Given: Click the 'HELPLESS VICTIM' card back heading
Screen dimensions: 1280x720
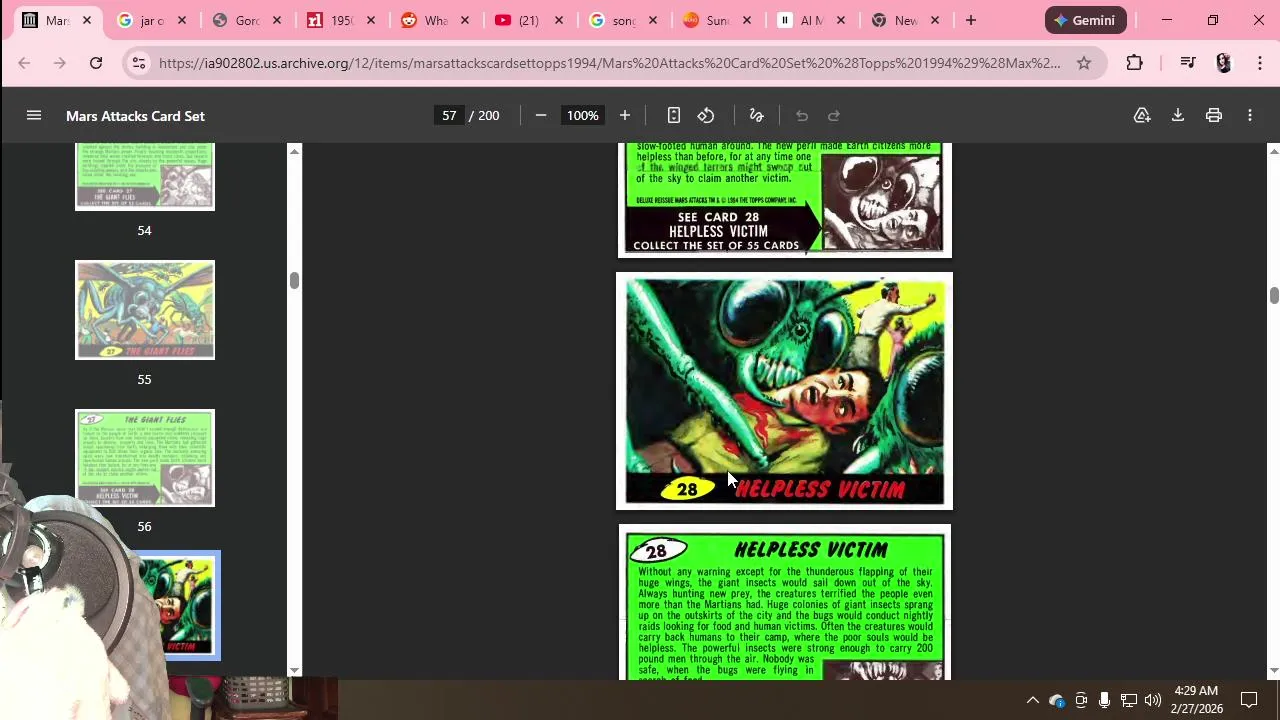Looking at the screenshot, I should coord(811,550).
